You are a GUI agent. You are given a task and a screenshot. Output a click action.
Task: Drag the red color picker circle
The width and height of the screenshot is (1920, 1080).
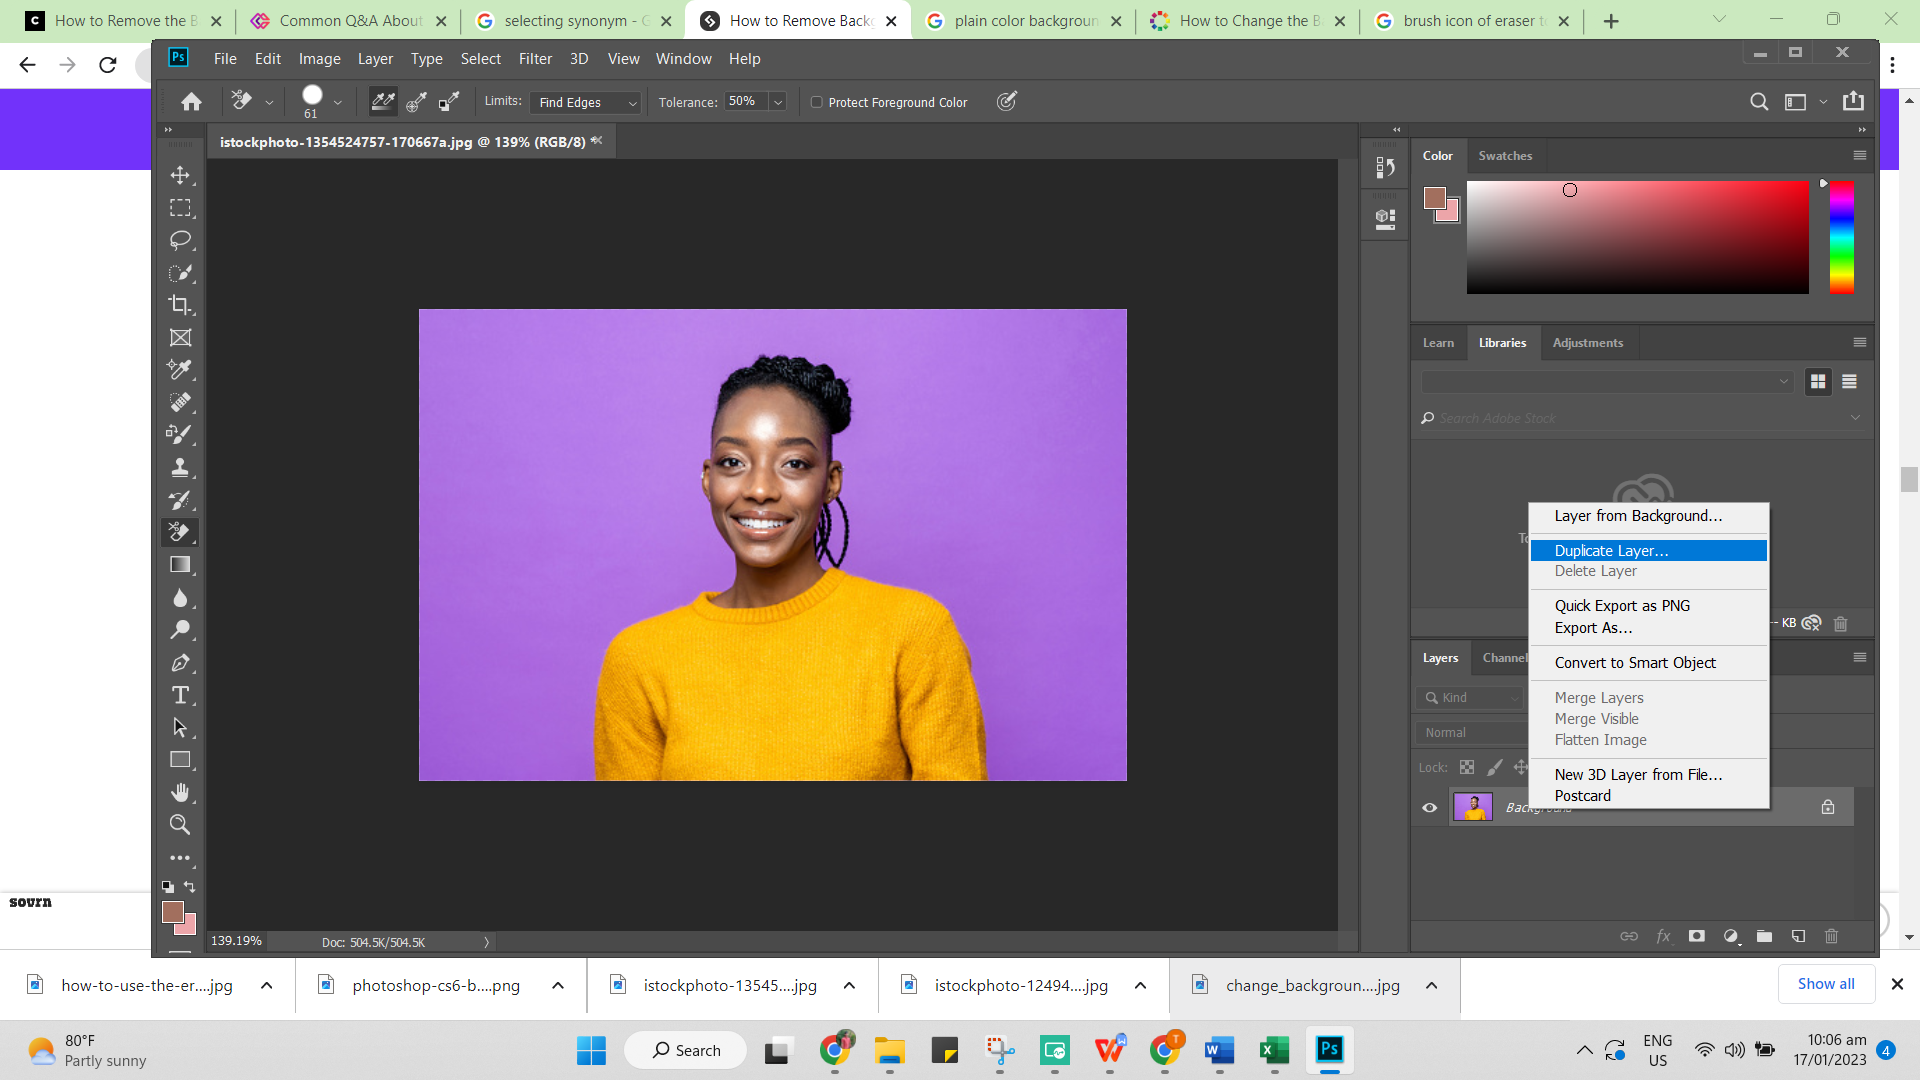(x=1569, y=191)
